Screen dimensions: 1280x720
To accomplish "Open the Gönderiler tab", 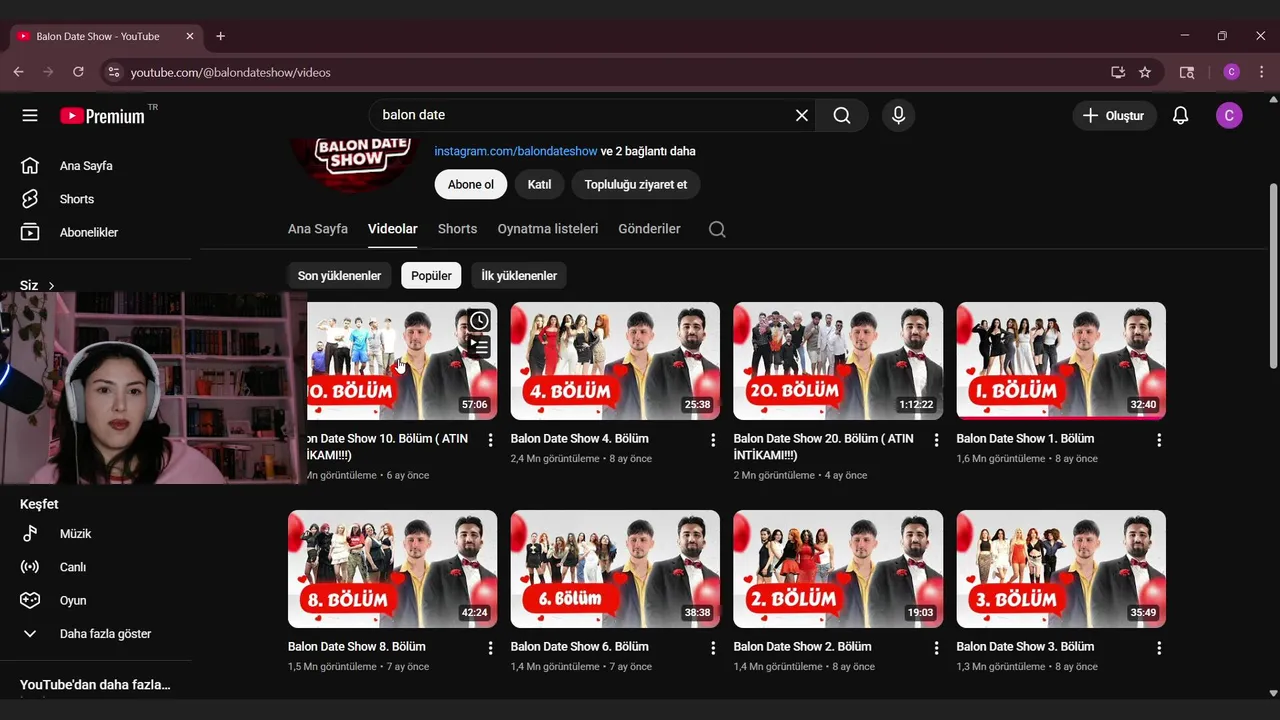I will 649,229.
